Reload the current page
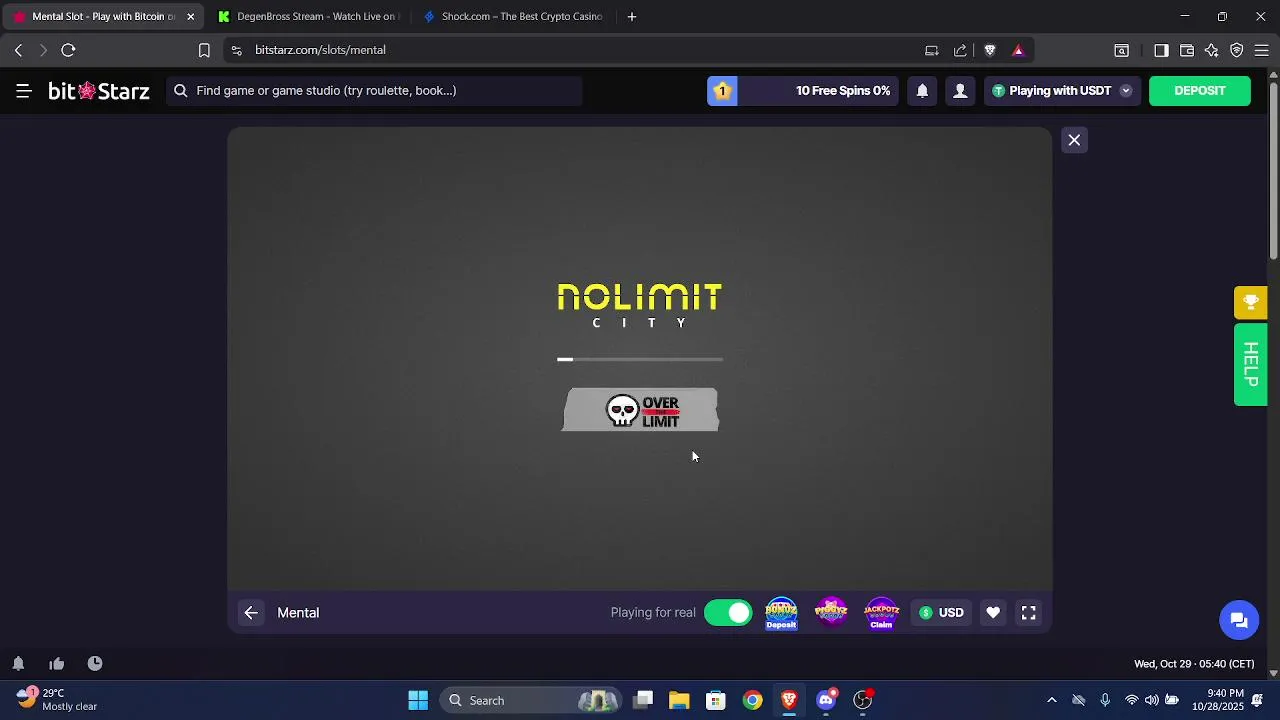The width and height of the screenshot is (1280, 720). (x=68, y=50)
